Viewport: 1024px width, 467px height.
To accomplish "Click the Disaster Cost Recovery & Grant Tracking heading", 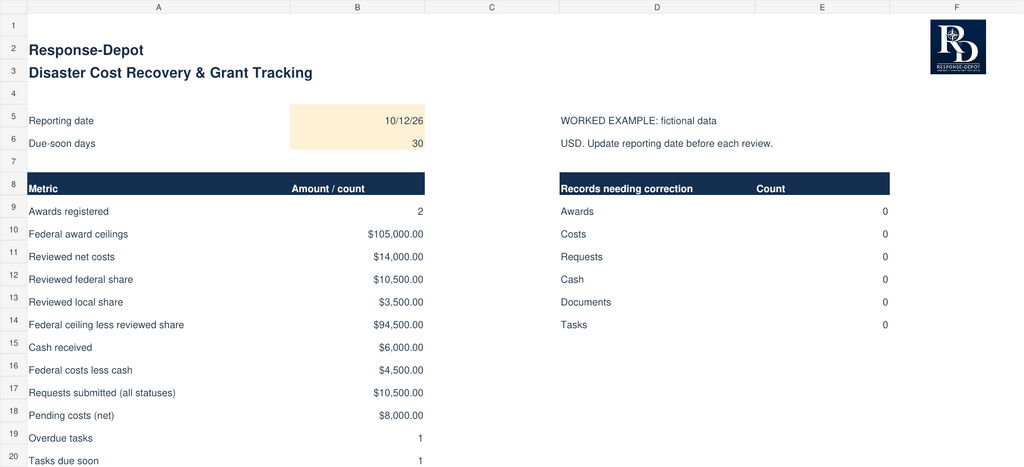I will pos(170,73).
